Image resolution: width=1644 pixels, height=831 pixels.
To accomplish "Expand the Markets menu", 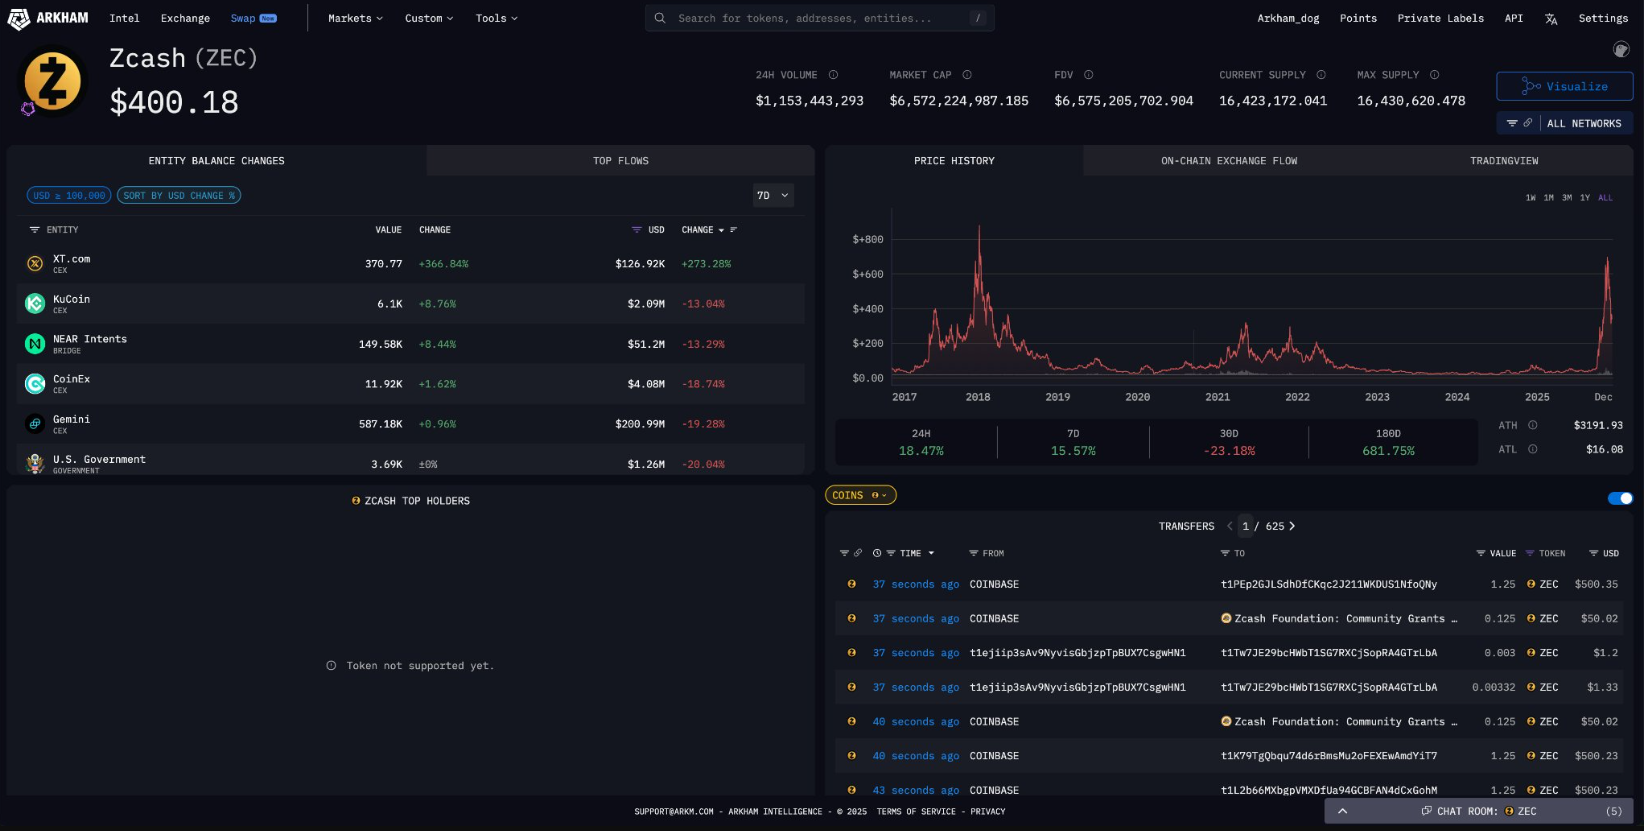I will (355, 18).
